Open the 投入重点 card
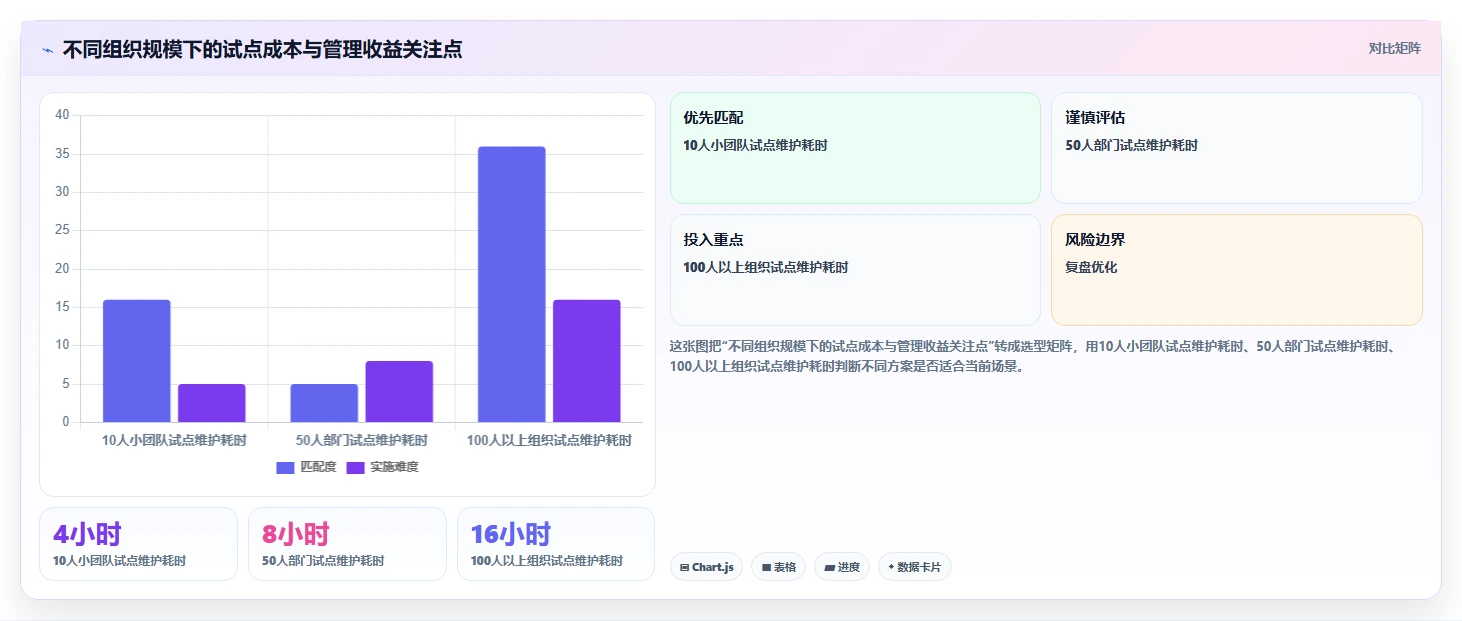Image resolution: width=1462 pixels, height=621 pixels. tap(855, 270)
